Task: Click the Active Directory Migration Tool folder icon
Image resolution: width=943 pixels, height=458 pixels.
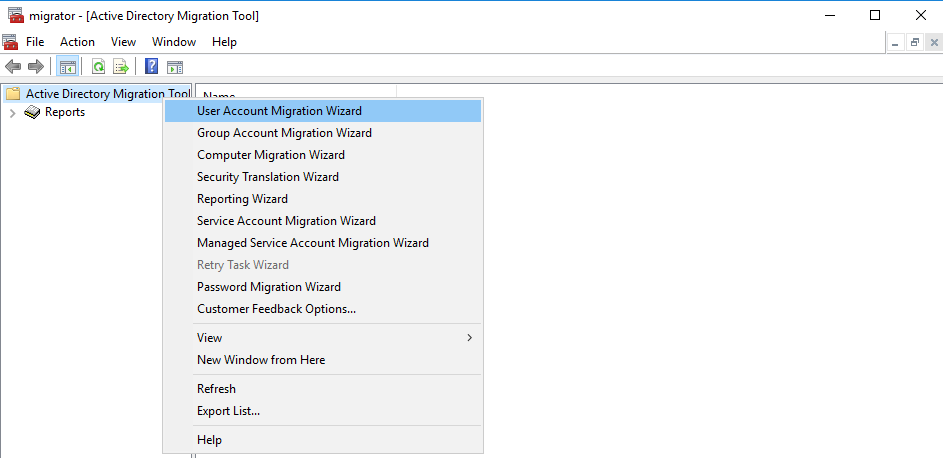Action: 13,94
